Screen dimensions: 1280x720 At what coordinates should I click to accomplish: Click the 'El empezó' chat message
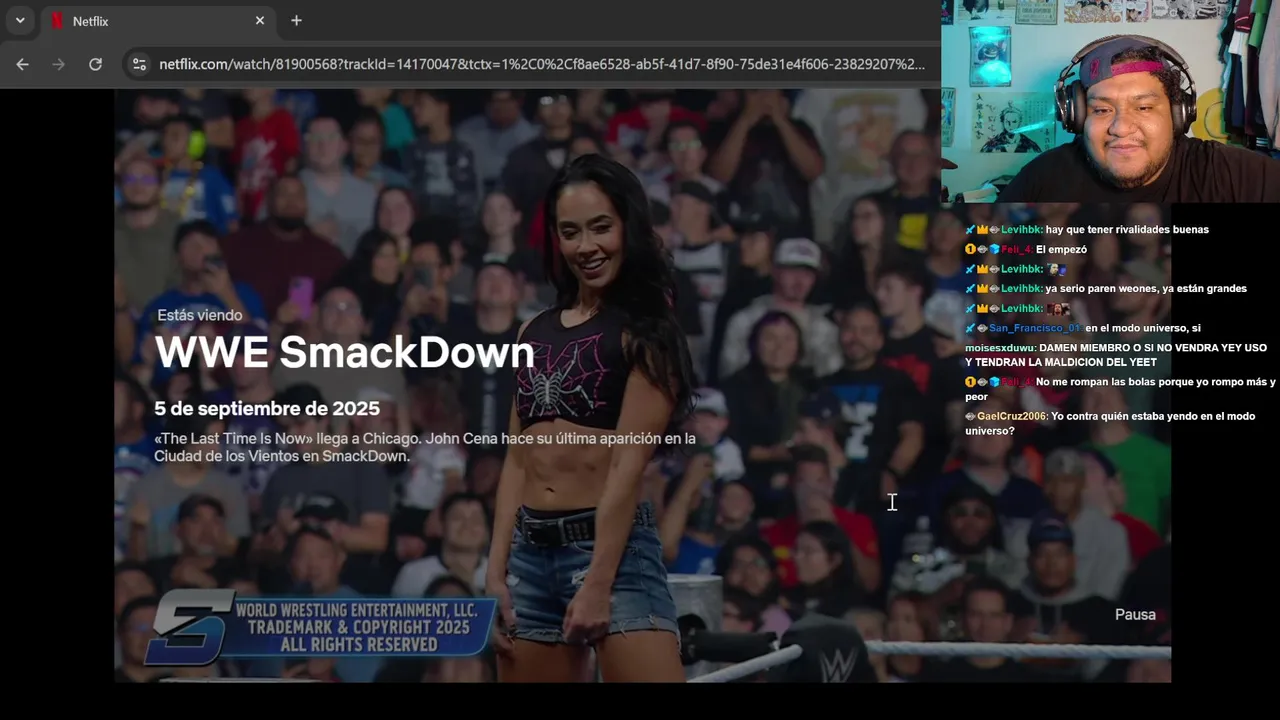(x=1026, y=249)
